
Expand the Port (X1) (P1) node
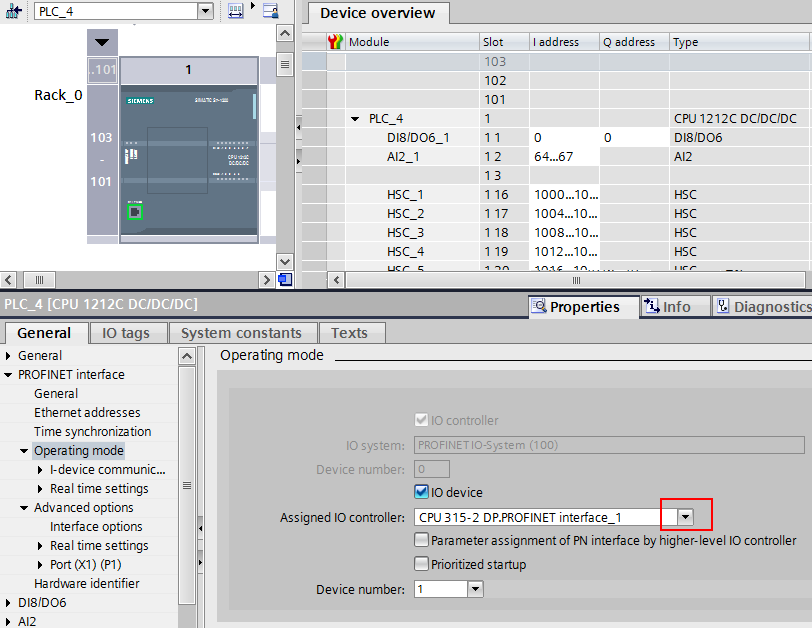point(40,565)
